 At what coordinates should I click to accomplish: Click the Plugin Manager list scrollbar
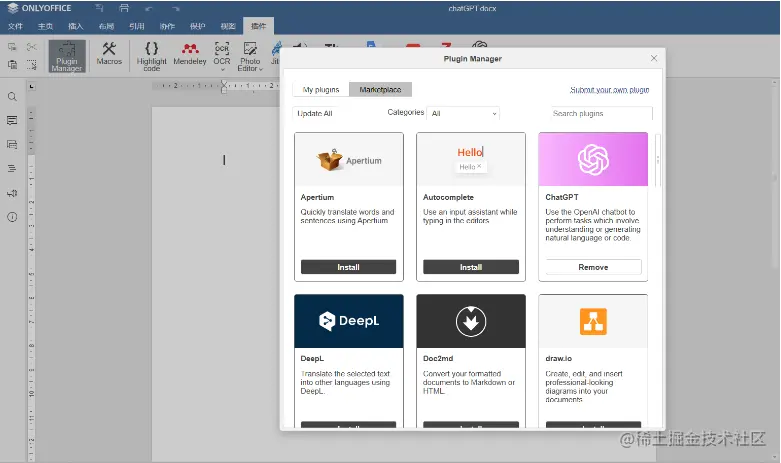pos(657,160)
